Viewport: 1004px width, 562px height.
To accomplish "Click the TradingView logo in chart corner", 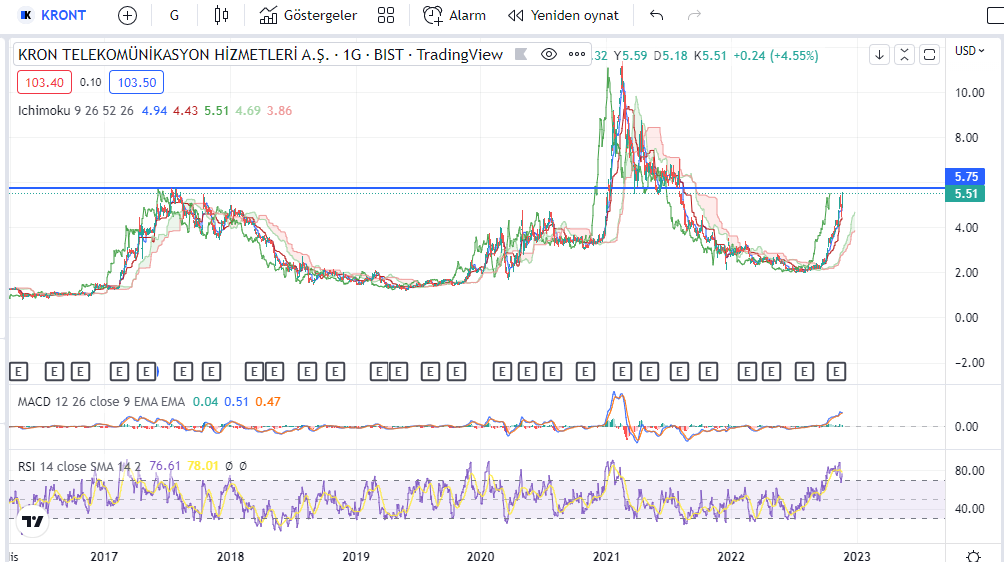I will point(33,521).
